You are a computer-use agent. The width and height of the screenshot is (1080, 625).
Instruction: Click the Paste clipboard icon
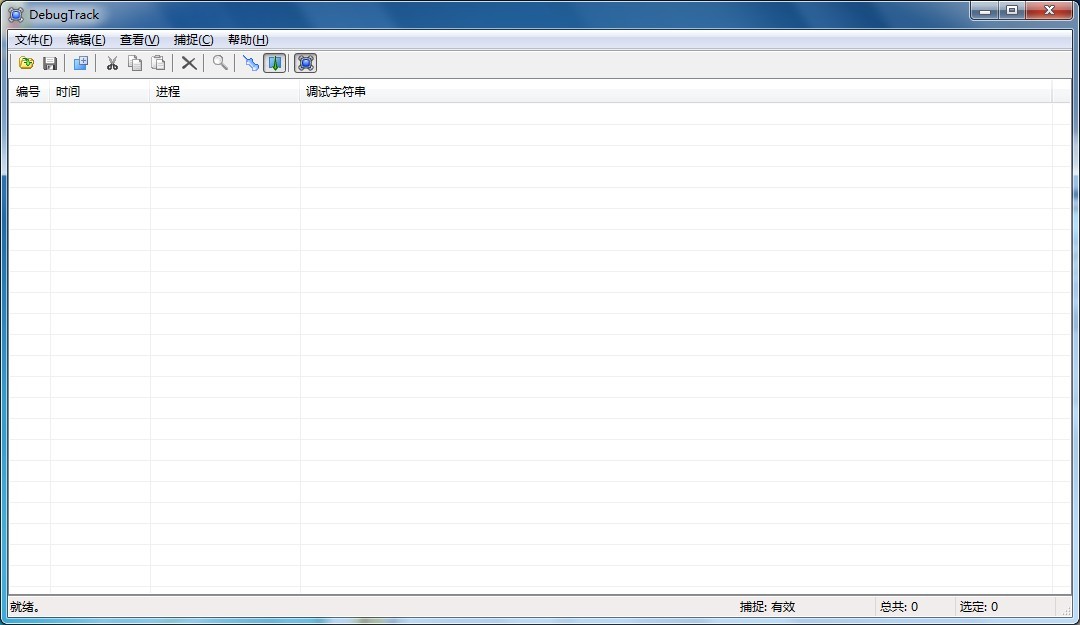(158, 63)
